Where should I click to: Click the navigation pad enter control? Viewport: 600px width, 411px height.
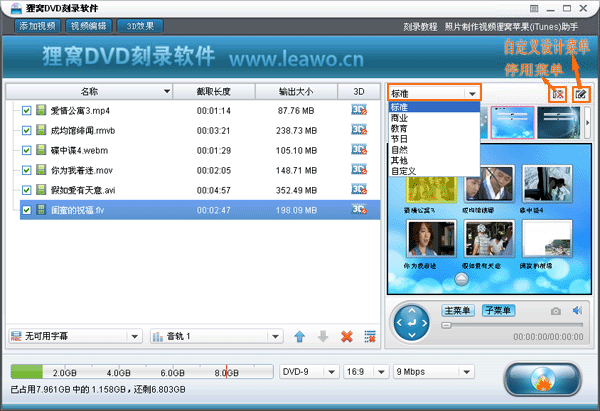point(412,323)
